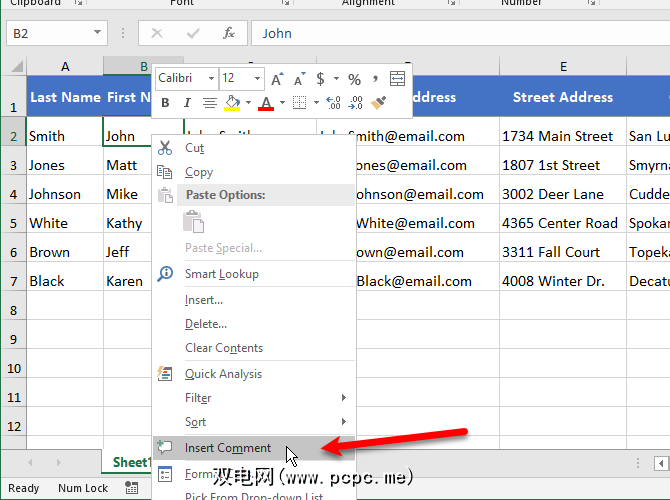Click the macro recording icon in status bar
670x500 pixels.
132,488
